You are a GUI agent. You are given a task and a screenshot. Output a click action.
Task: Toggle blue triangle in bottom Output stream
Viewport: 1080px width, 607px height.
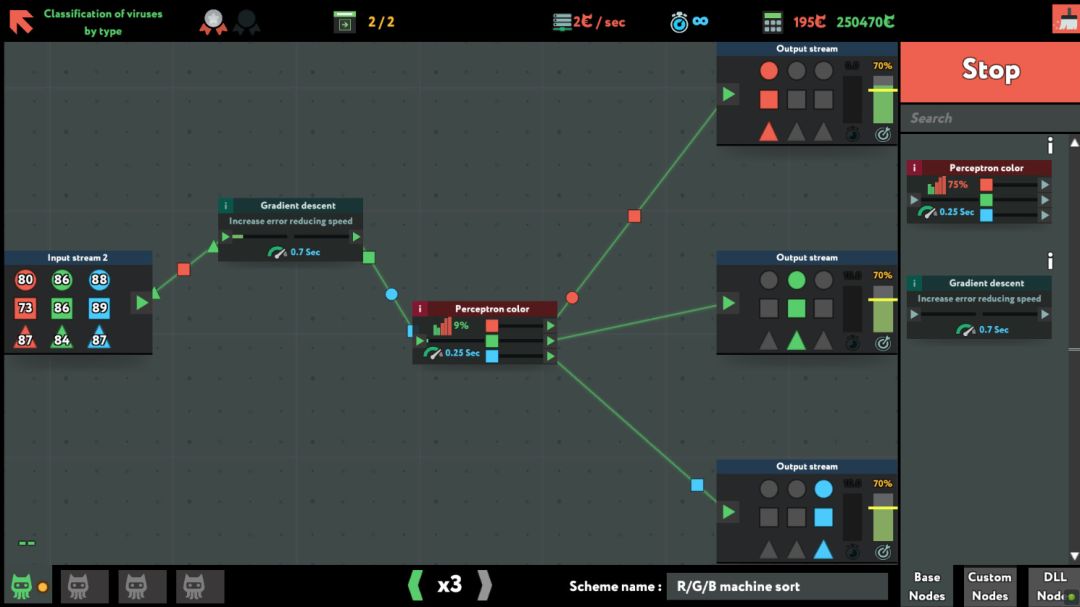823,548
